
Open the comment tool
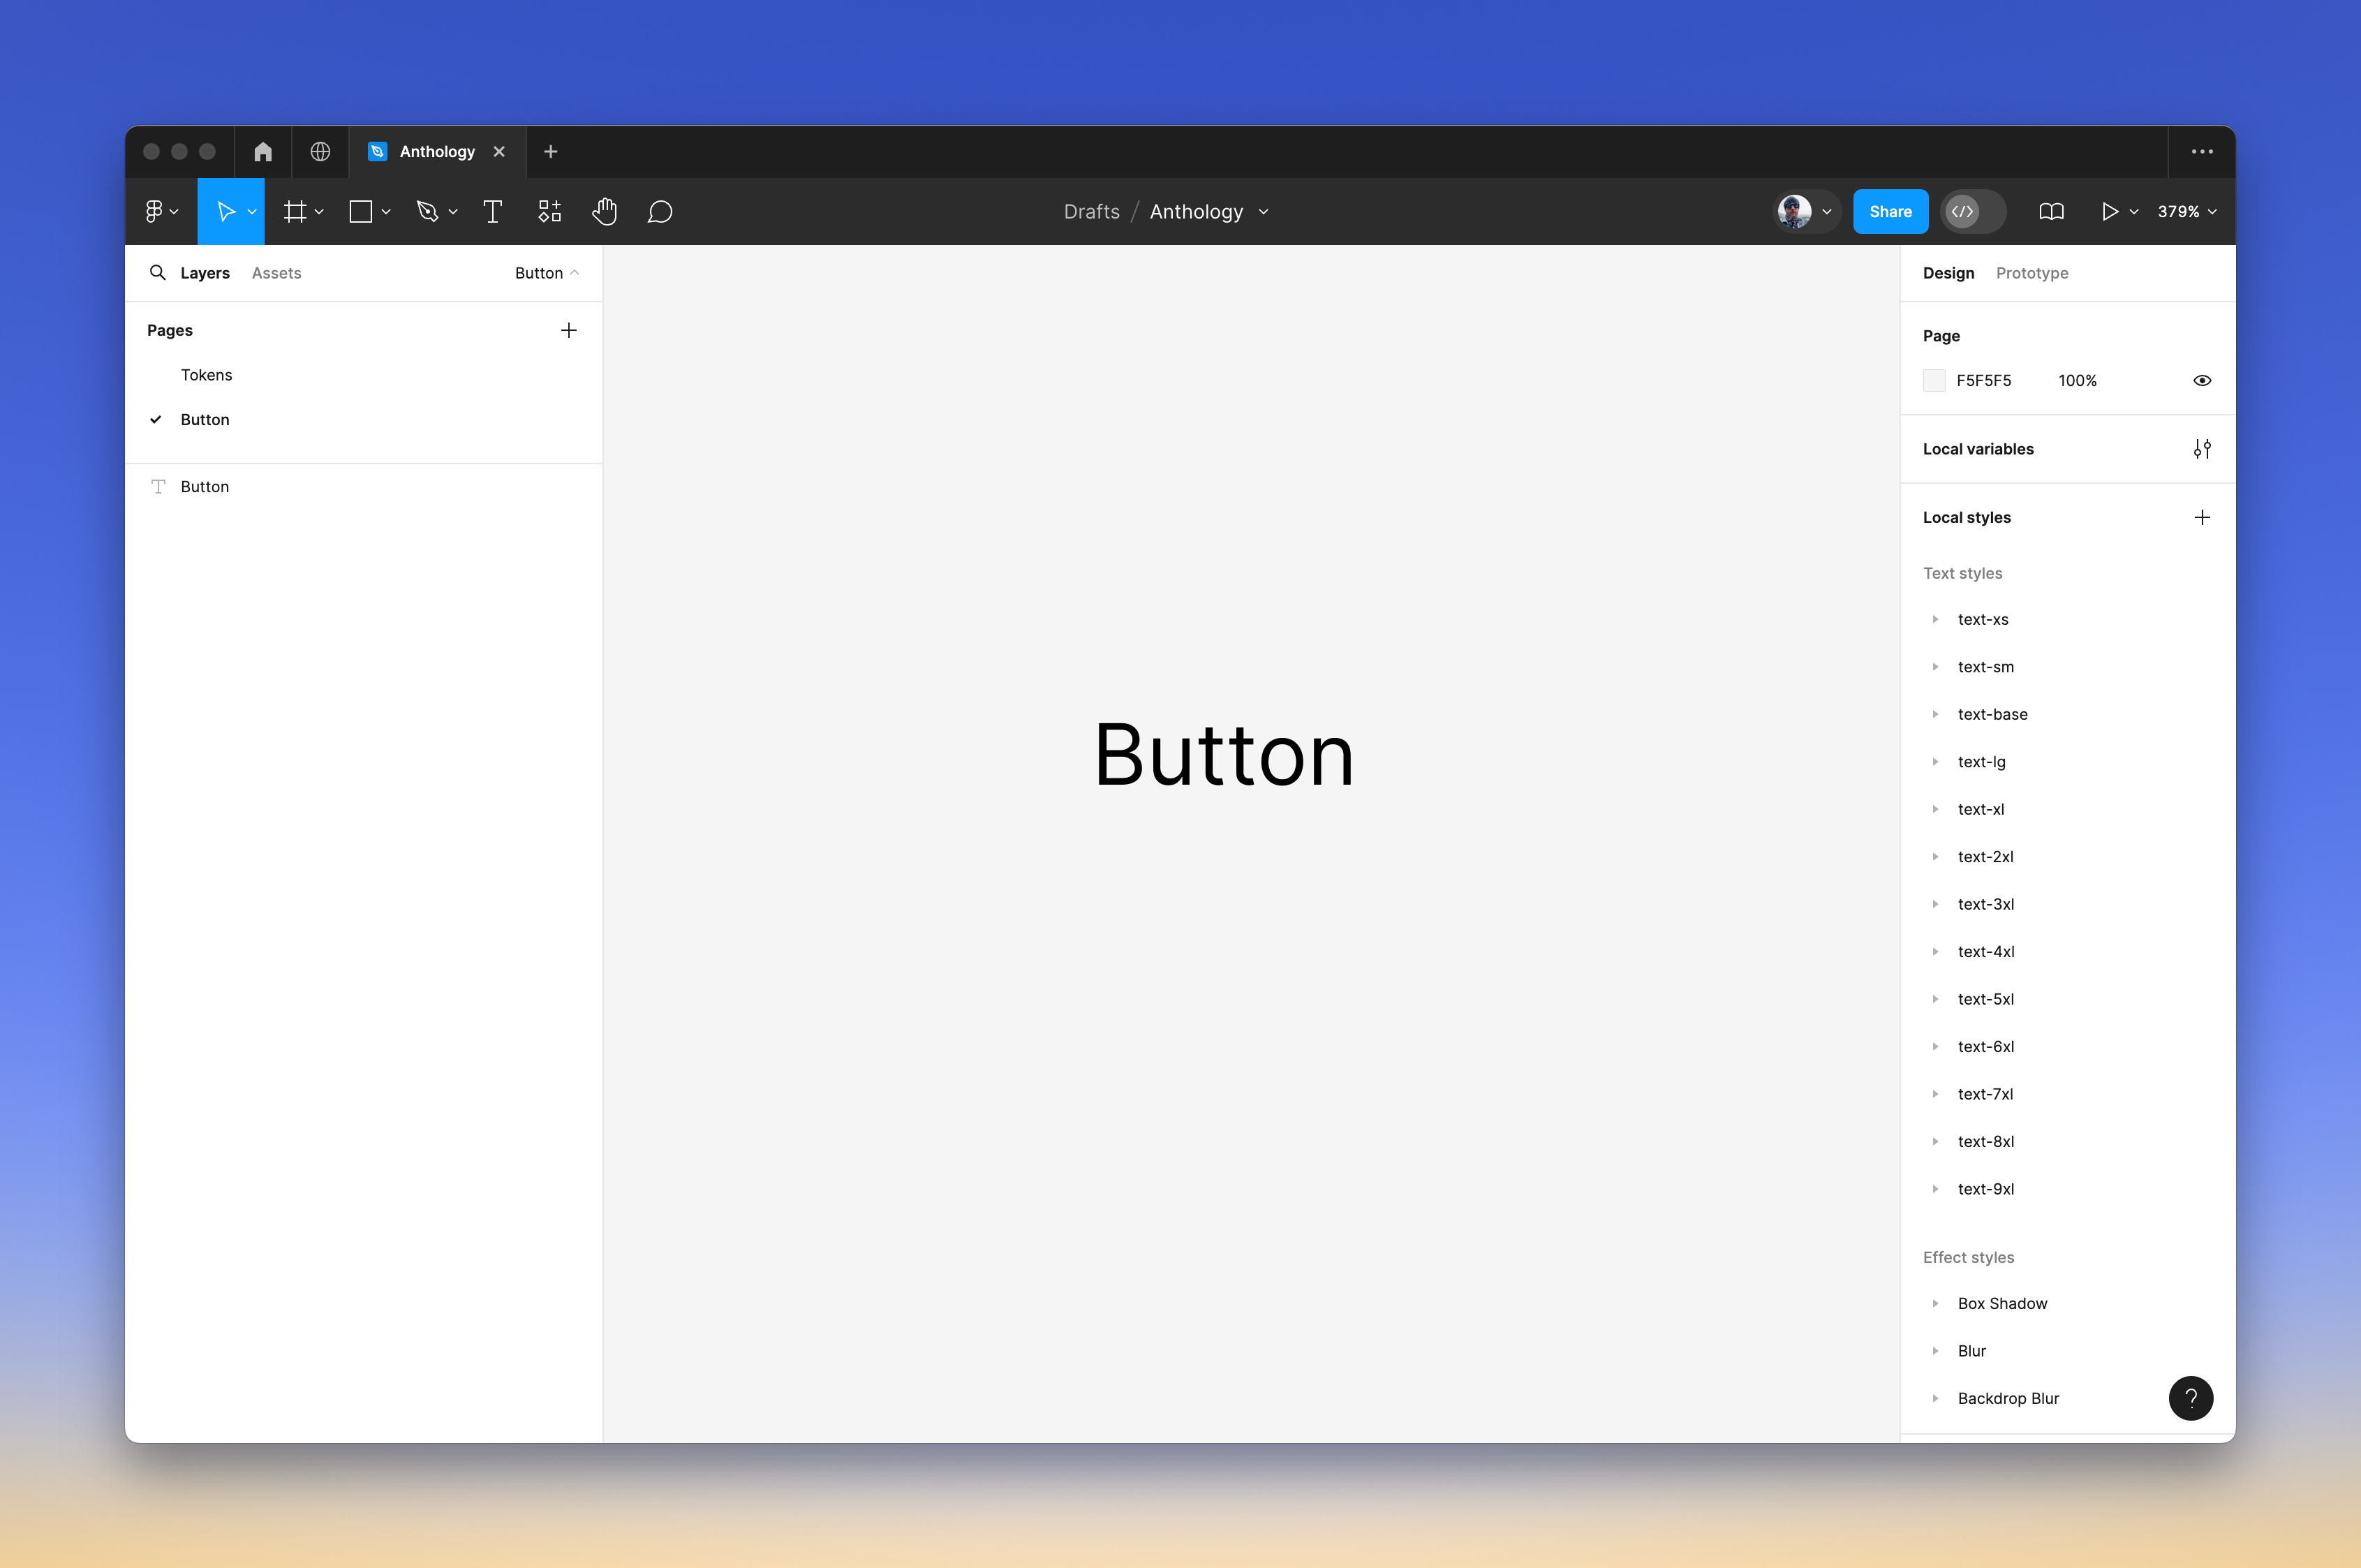[x=660, y=211]
